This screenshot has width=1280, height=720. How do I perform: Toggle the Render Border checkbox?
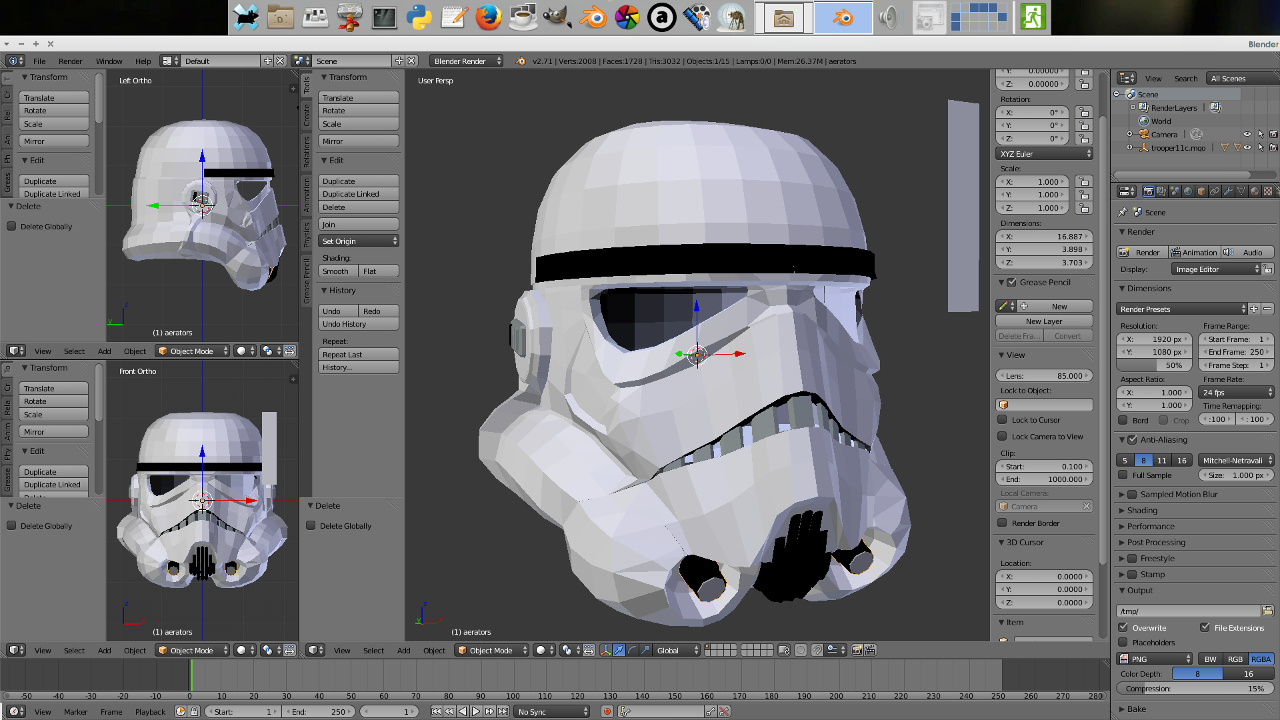pyautogui.click(x=1002, y=523)
